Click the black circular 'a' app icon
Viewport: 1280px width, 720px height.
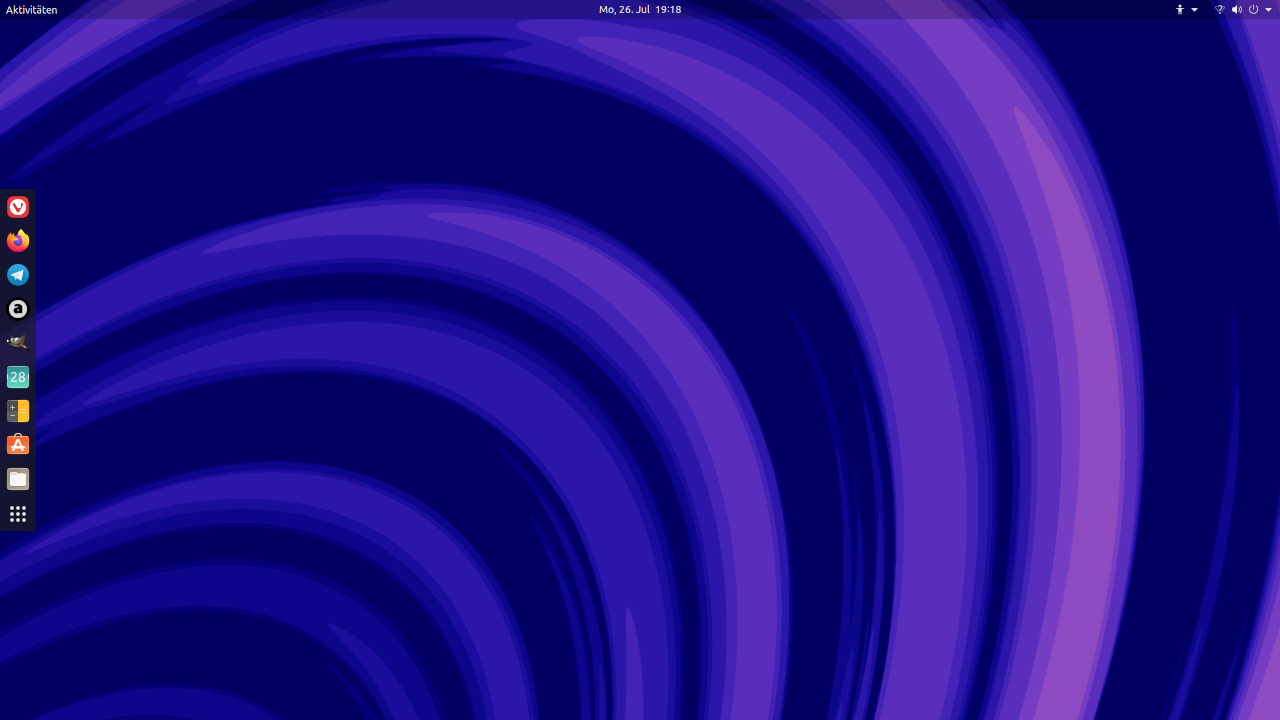[18, 309]
